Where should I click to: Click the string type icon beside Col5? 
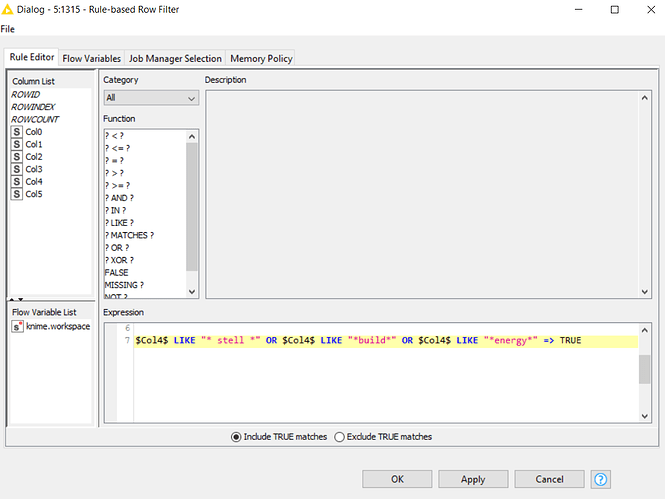[x=17, y=194]
